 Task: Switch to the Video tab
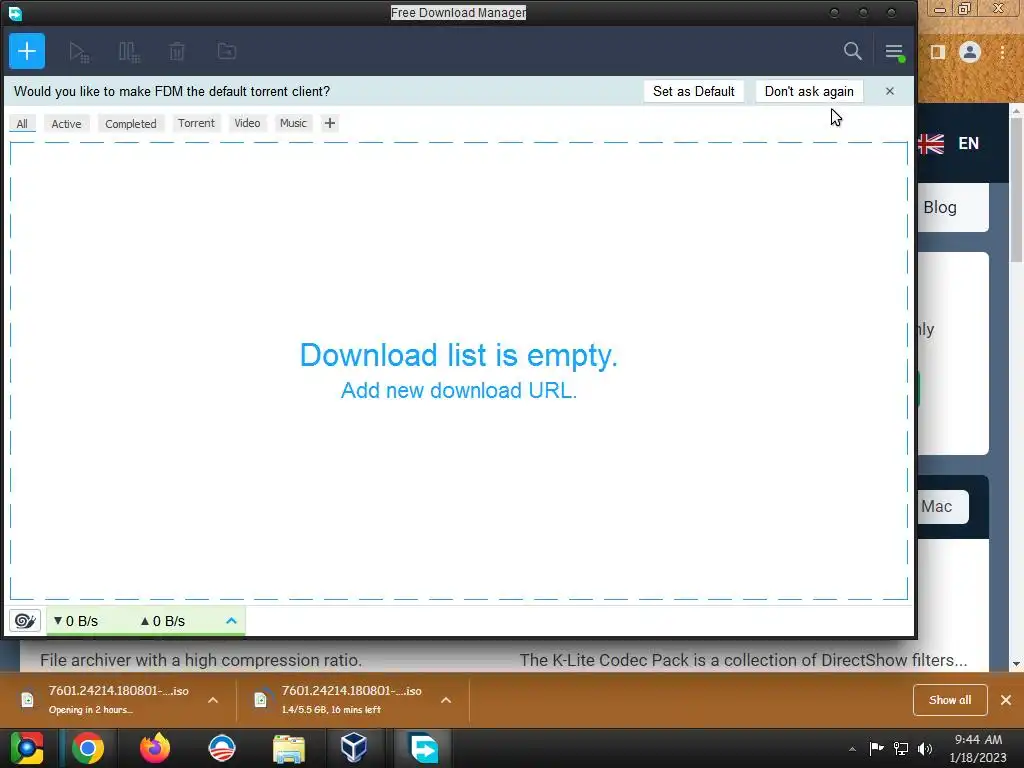pos(248,123)
